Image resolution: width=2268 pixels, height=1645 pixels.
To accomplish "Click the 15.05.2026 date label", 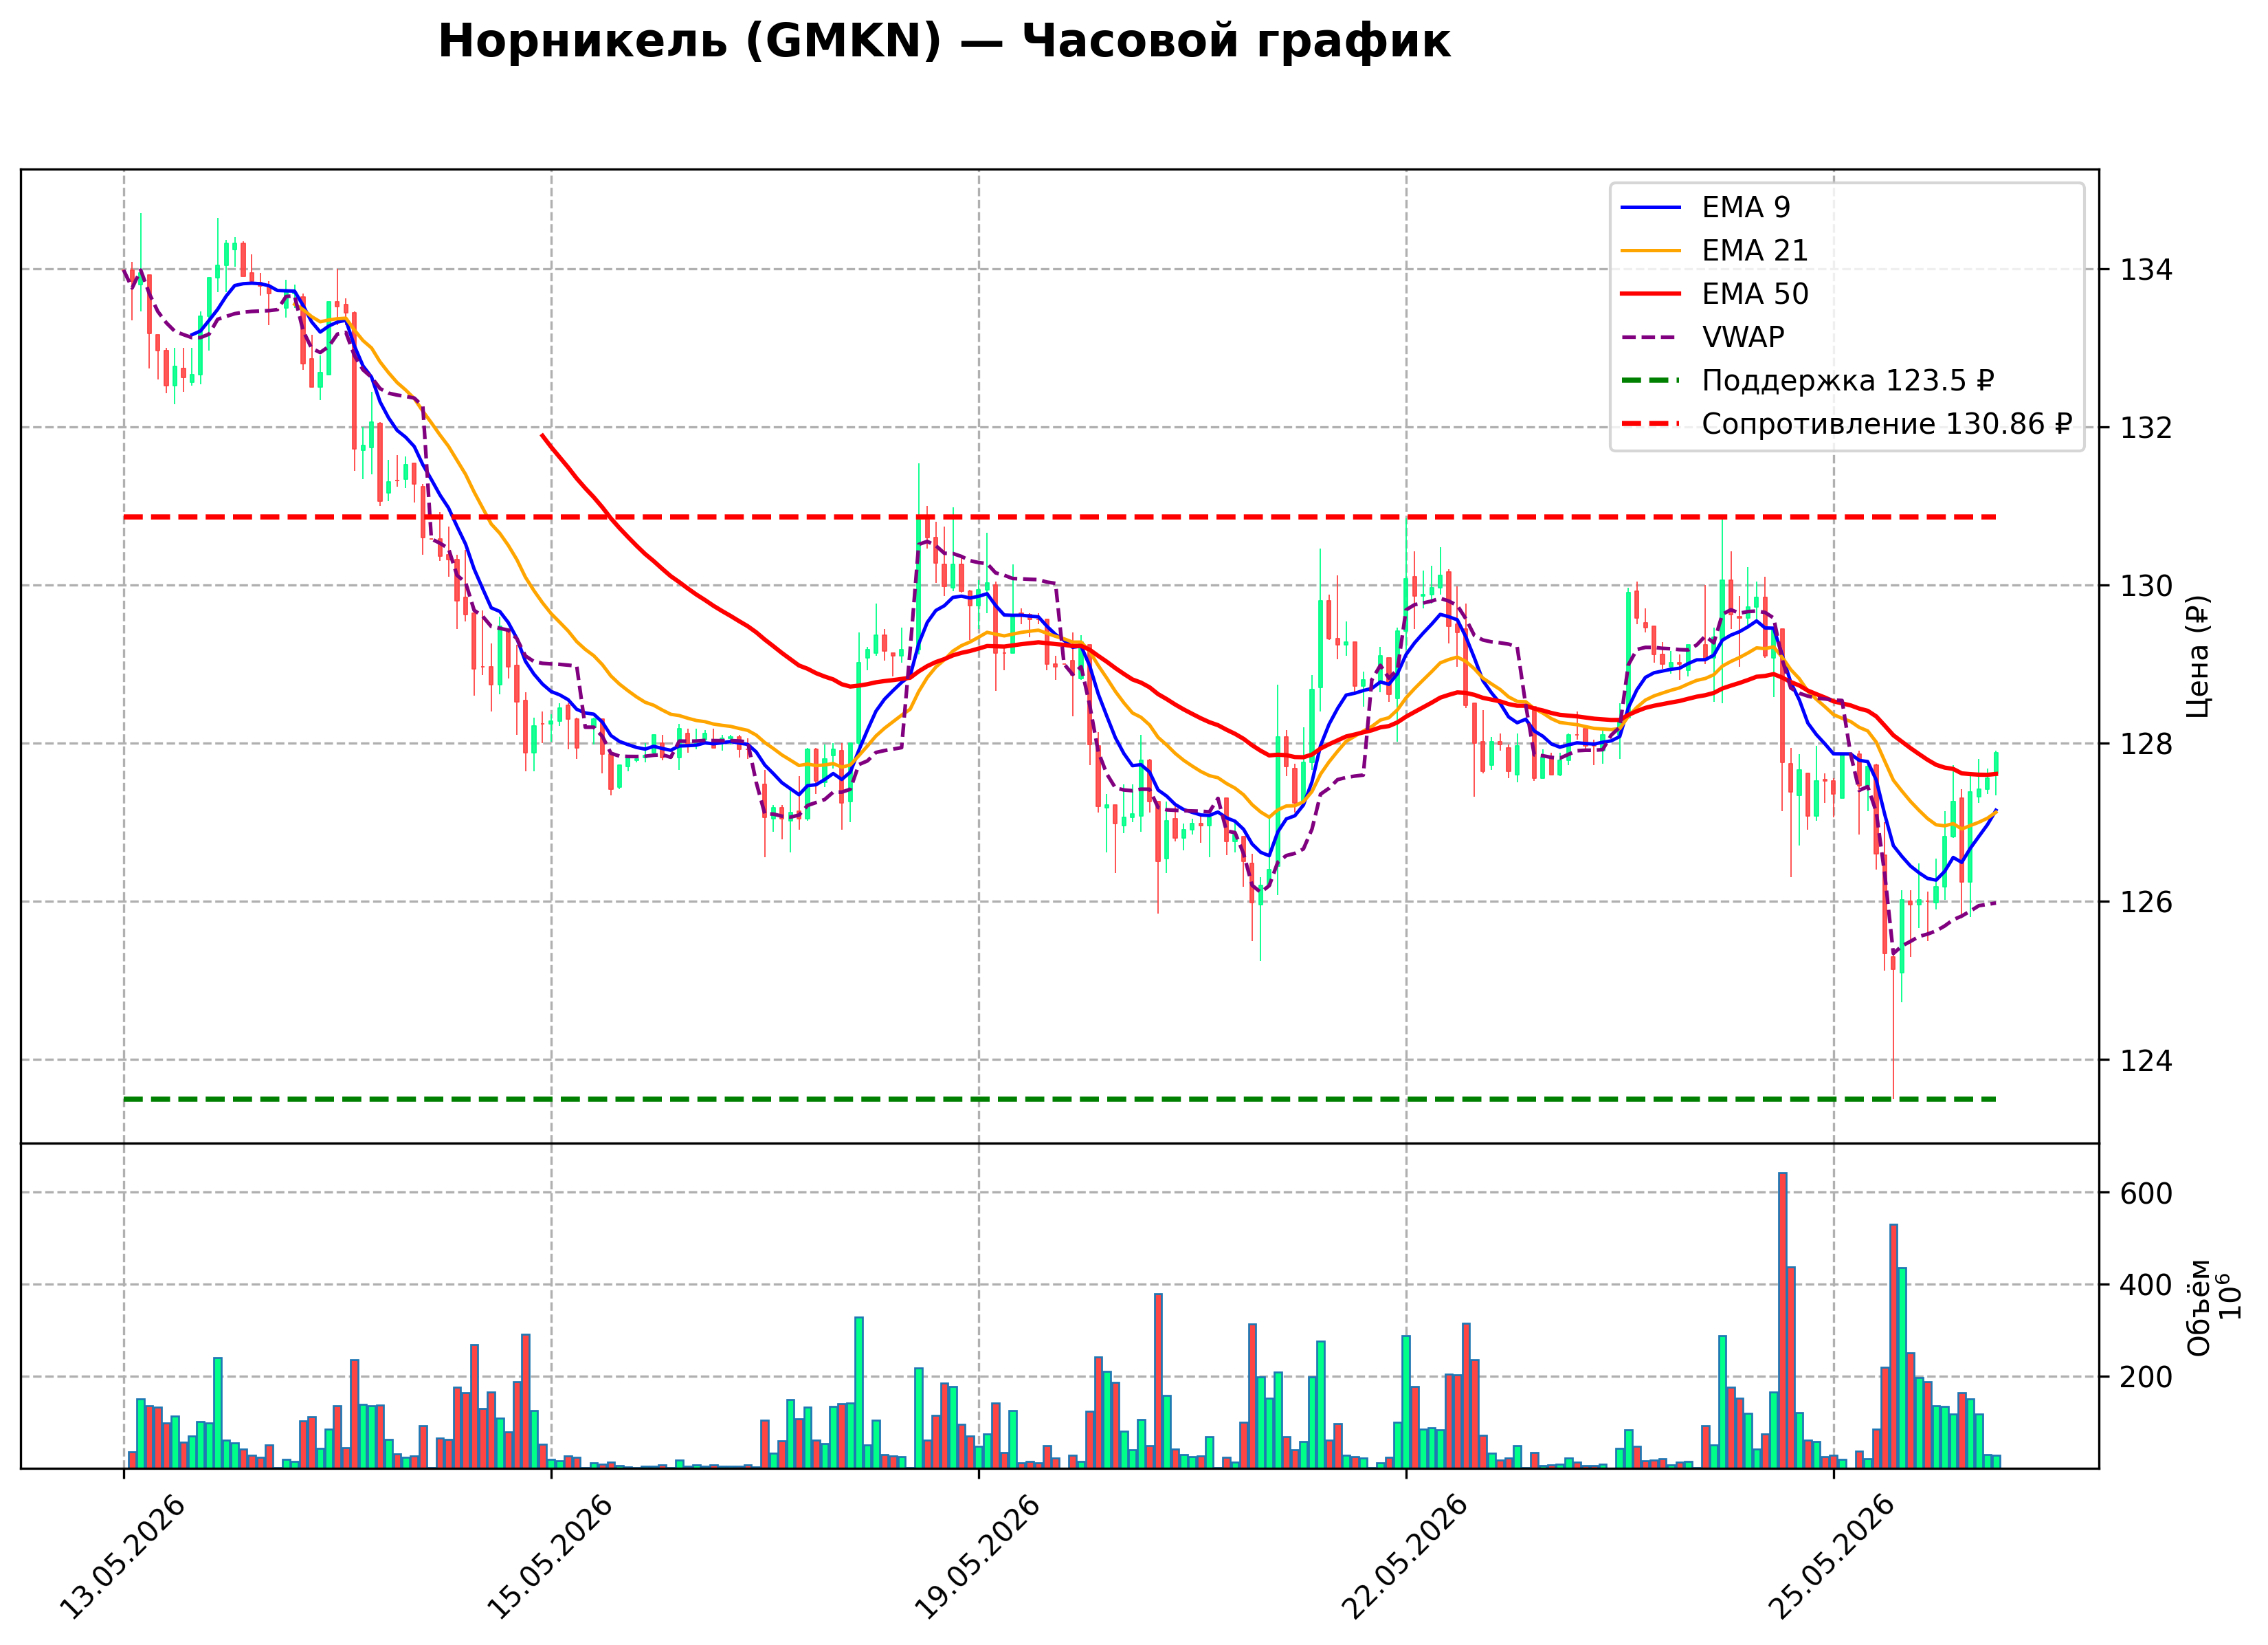I will [549, 1558].
